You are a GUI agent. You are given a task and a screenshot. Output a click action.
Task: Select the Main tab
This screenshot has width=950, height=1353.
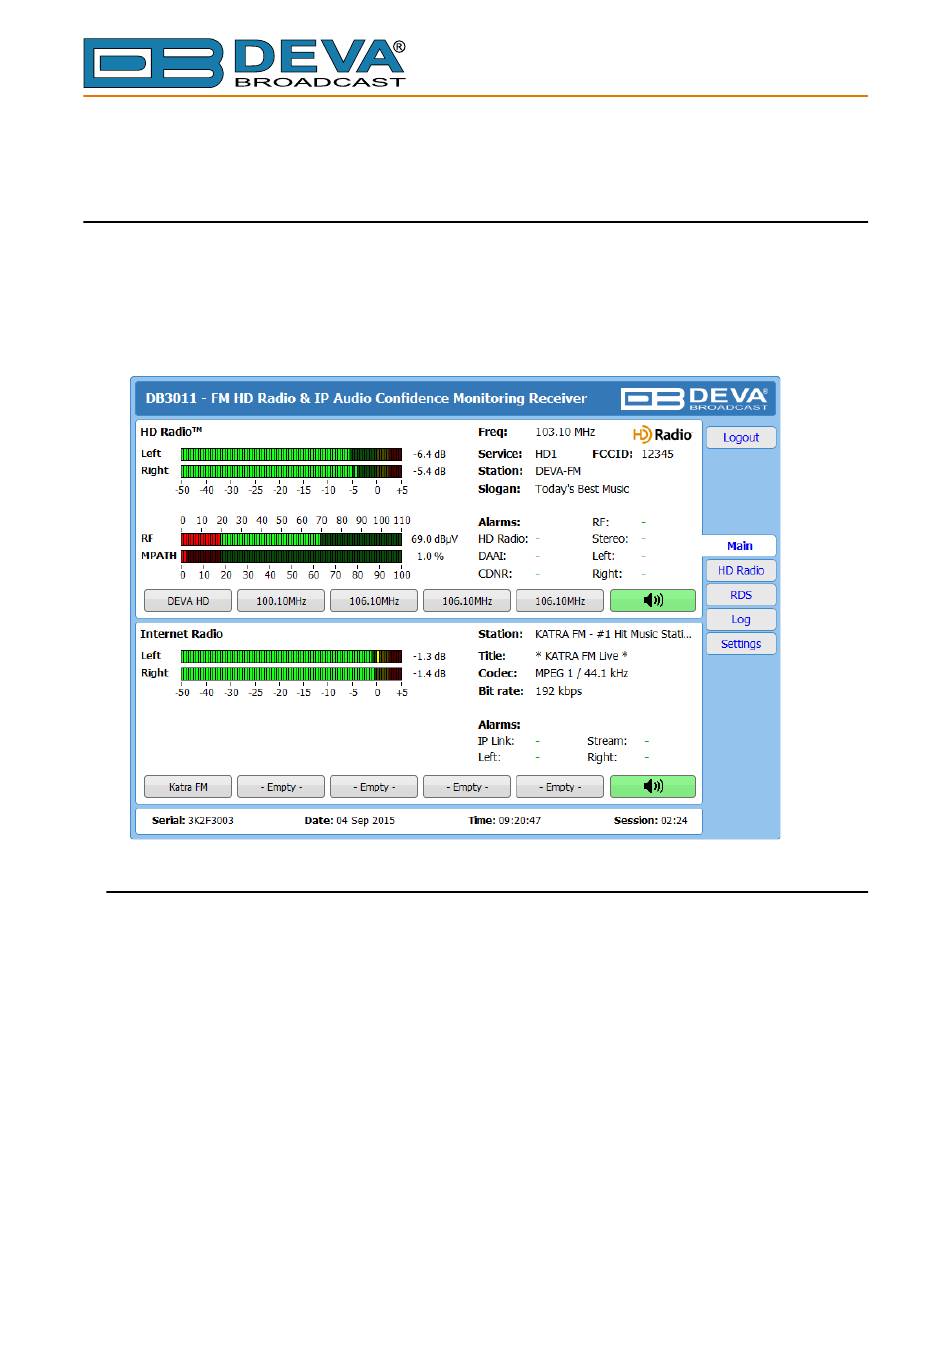point(740,546)
